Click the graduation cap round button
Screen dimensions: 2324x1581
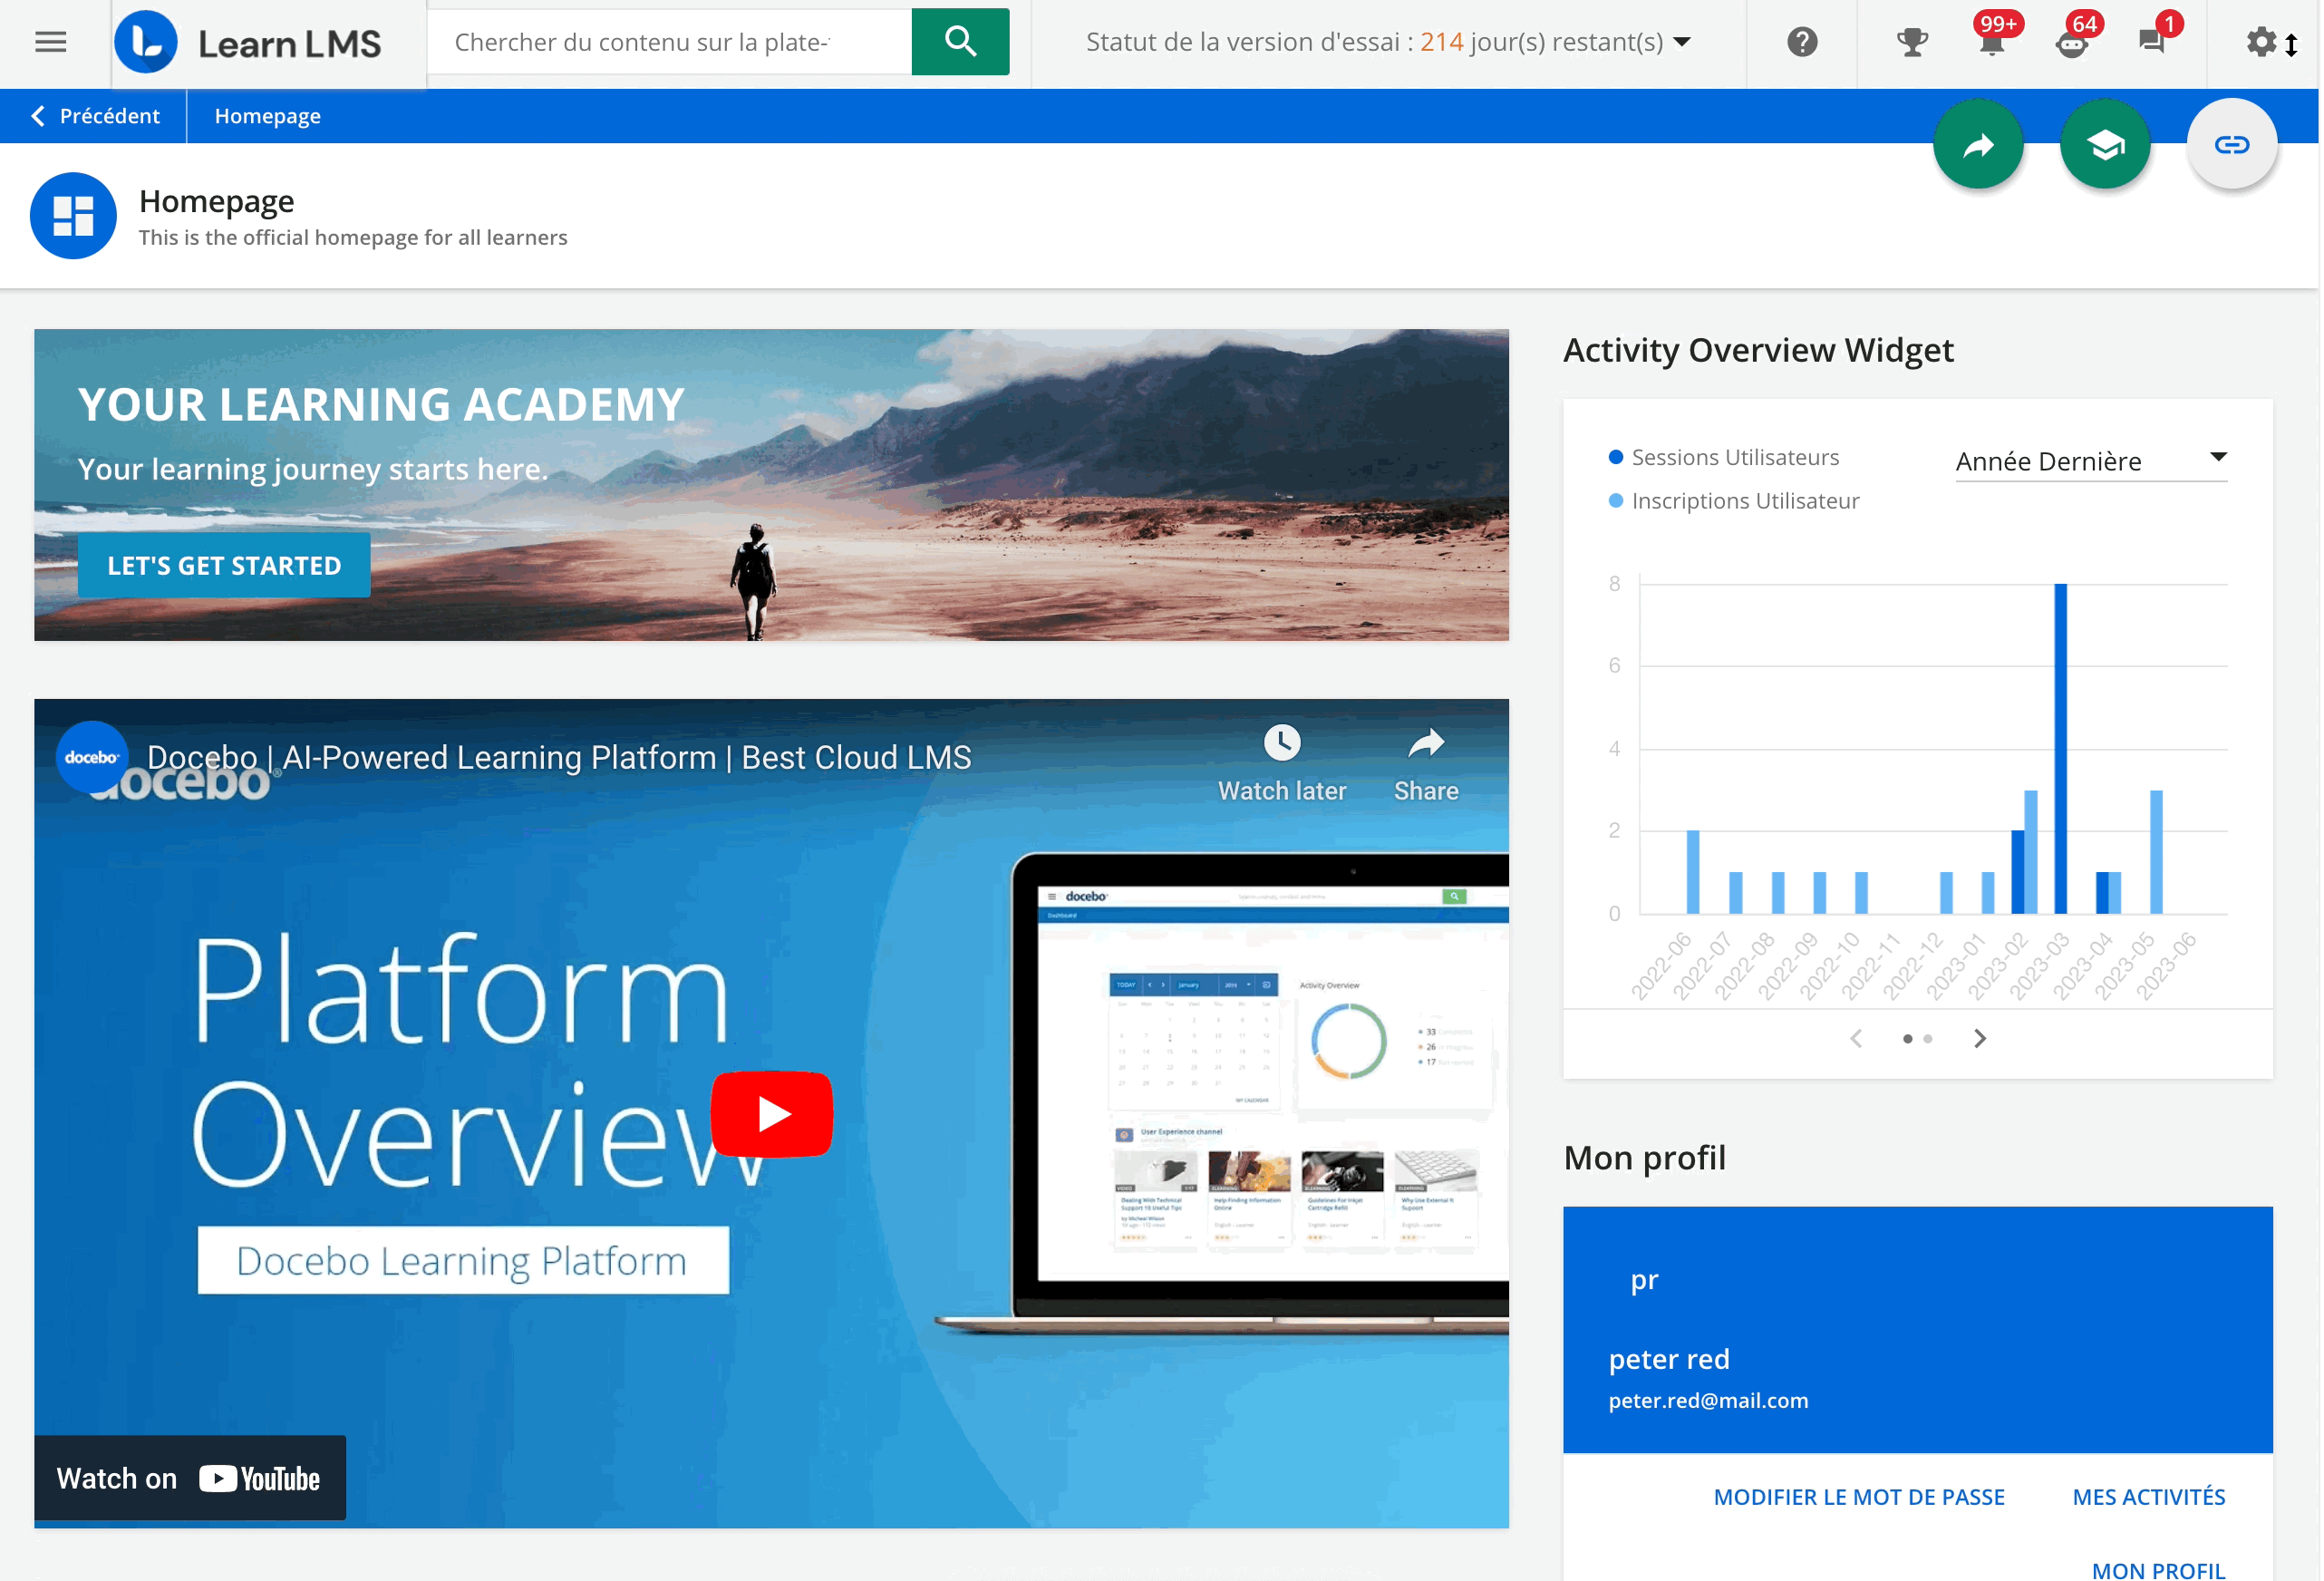point(2104,146)
